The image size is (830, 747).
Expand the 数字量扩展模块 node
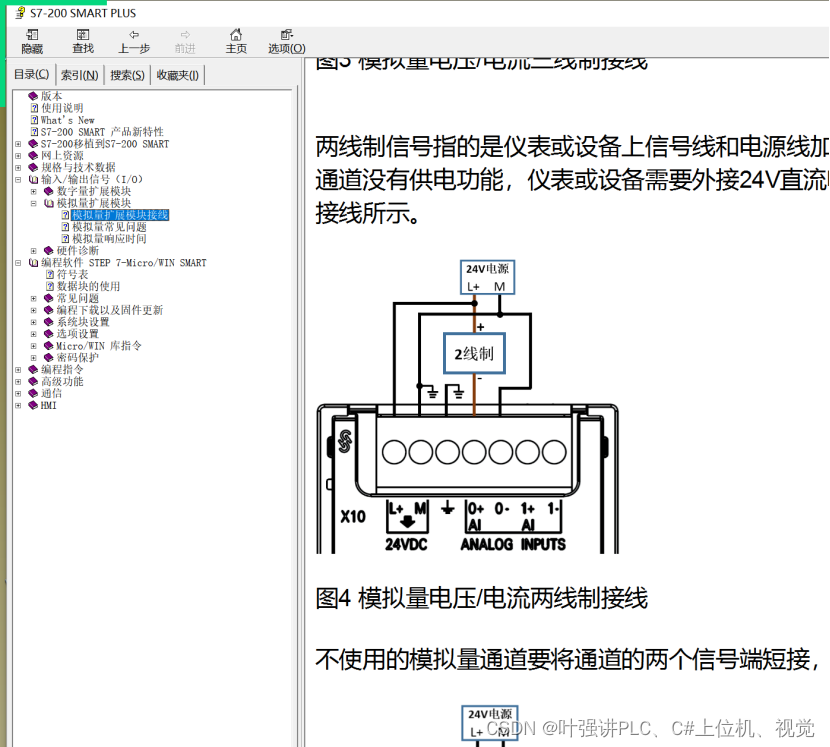click(33, 192)
